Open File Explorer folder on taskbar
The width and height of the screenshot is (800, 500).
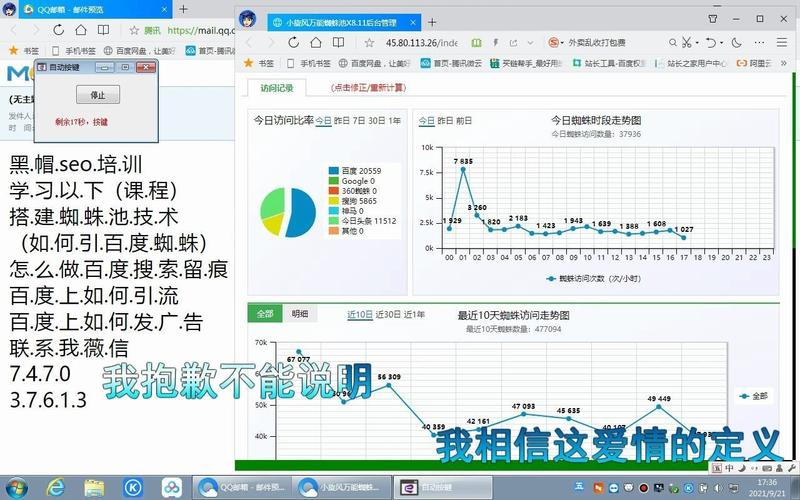pyautogui.click(x=94, y=488)
